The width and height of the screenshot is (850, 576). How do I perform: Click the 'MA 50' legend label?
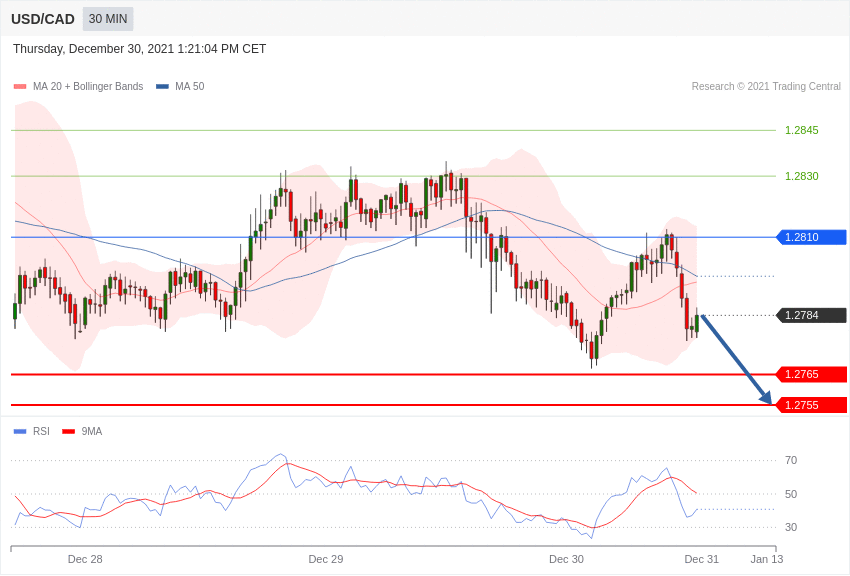click(190, 86)
